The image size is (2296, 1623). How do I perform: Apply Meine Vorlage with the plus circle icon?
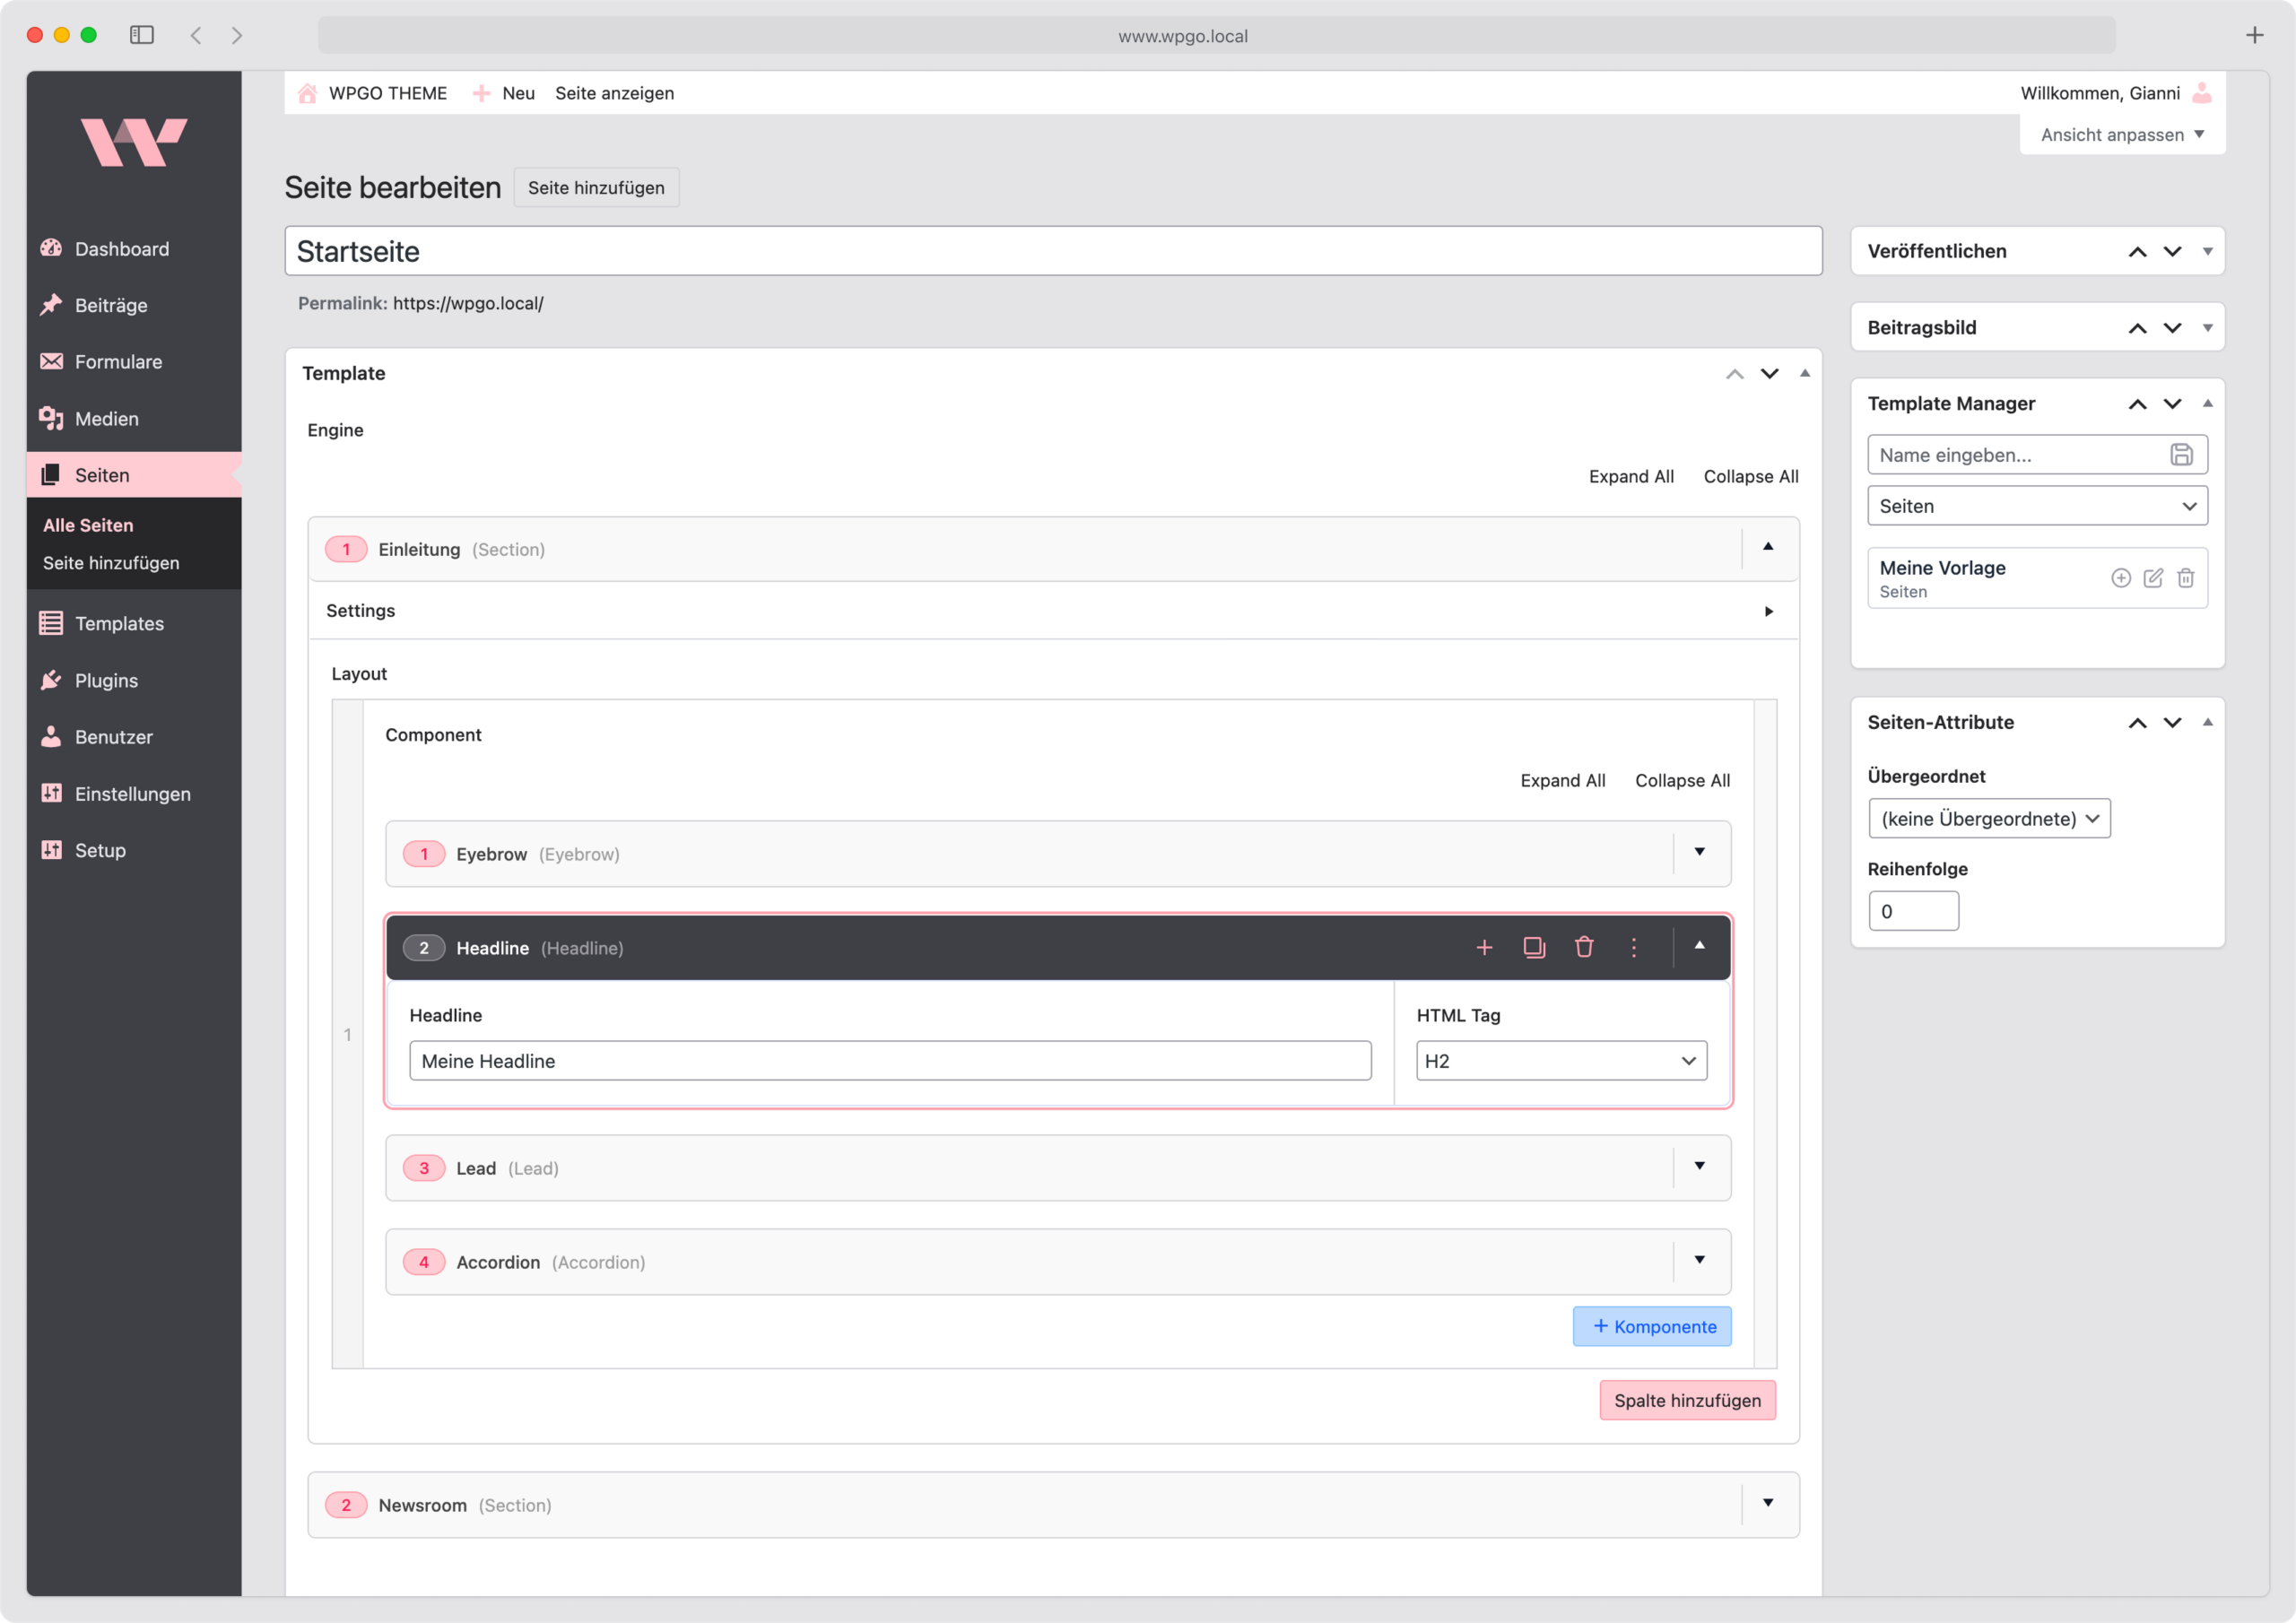pyautogui.click(x=2122, y=578)
